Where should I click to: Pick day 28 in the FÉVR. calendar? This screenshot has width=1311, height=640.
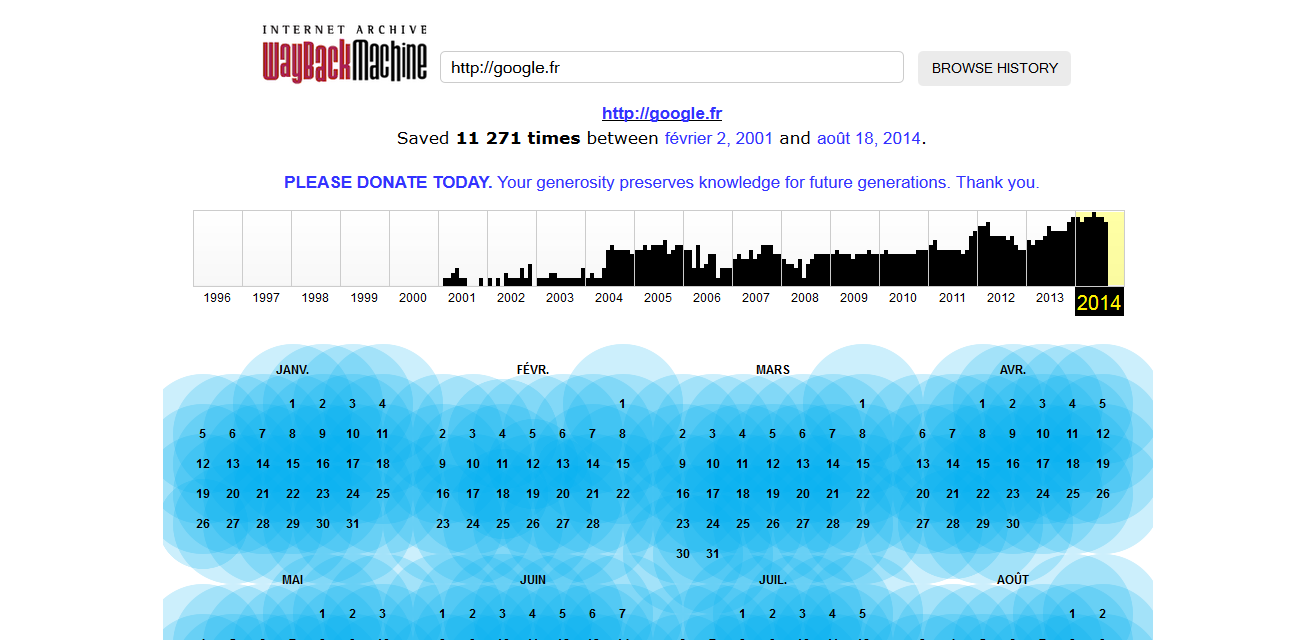593,524
